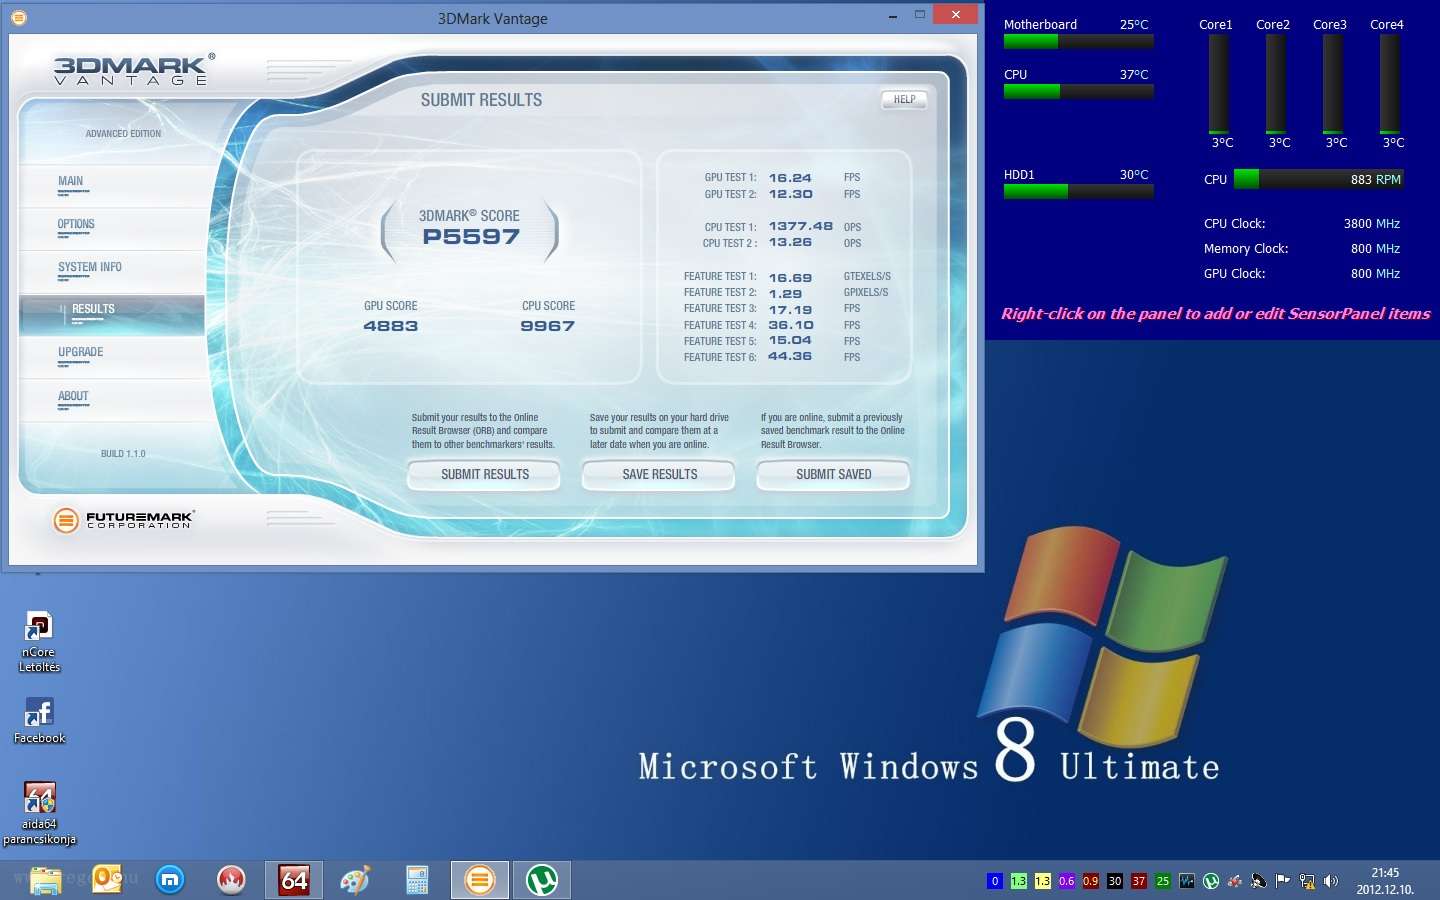The image size is (1440, 900).
Task: Open the Maxthon browser taskbar icon
Action: pyautogui.click(x=171, y=880)
